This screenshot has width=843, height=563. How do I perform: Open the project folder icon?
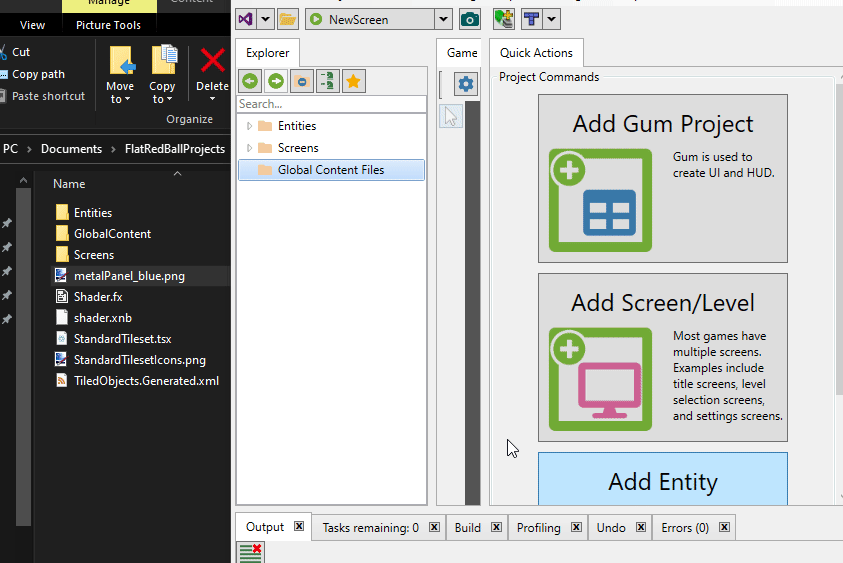[x=288, y=19]
